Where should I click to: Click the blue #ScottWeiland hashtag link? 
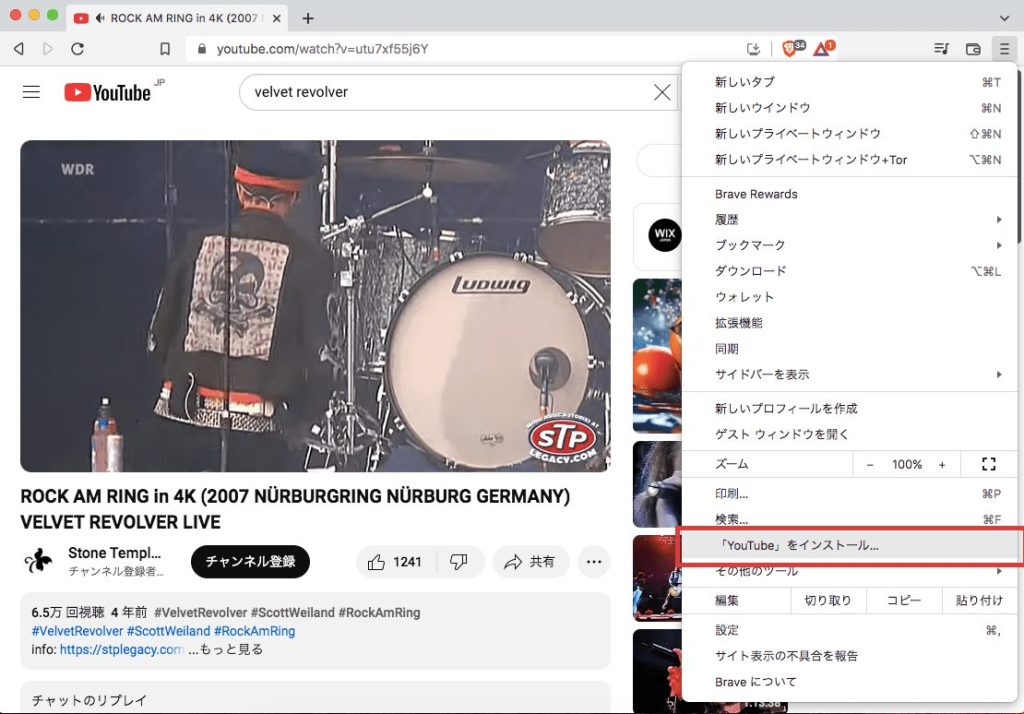click(x=168, y=631)
